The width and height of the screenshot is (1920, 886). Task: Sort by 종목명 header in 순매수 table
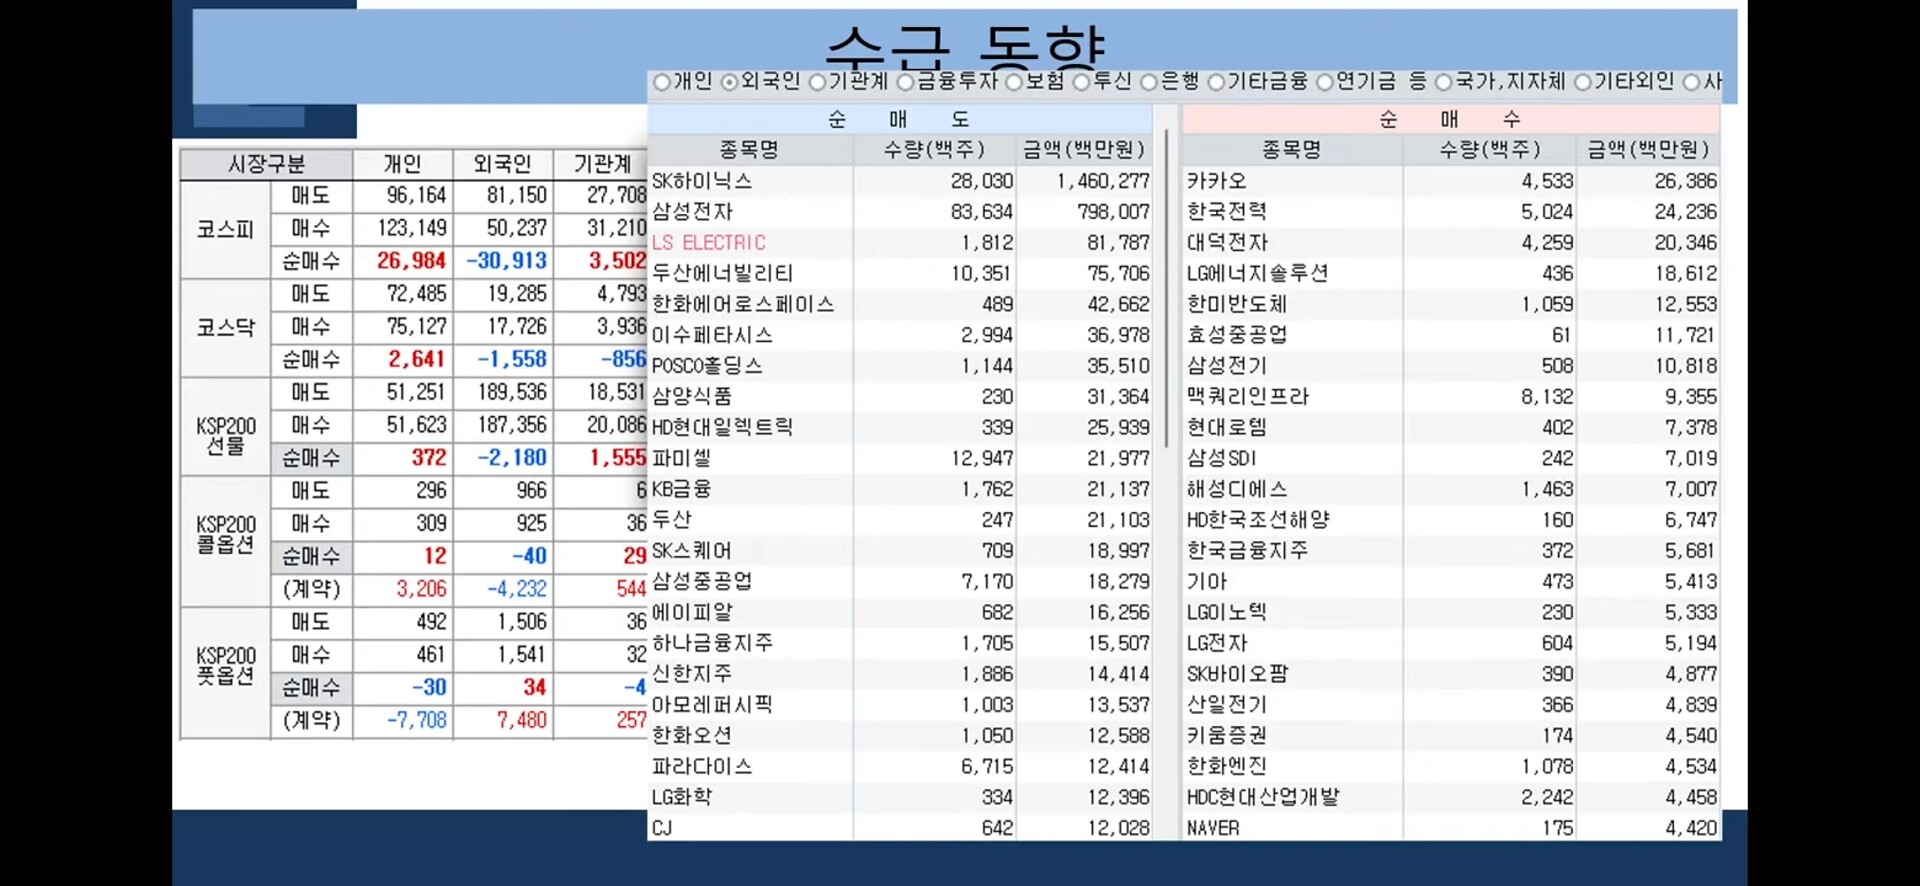pos(1291,150)
